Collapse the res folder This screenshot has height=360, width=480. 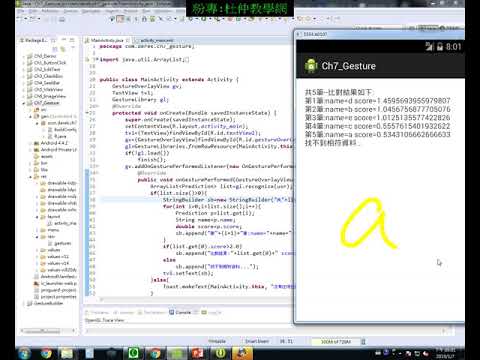(30, 177)
